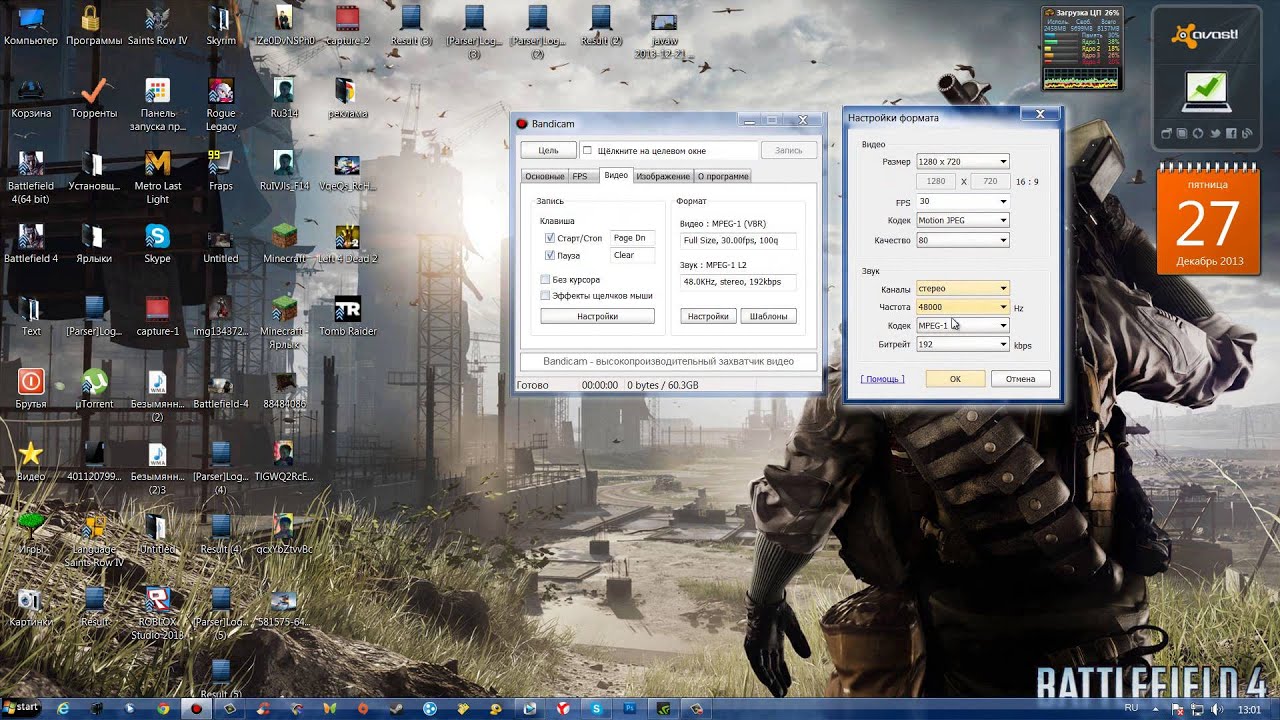The width and height of the screenshot is (1280, 720).
Task: Click the Загрузка ЦП monitor gadget
Action: [x=1082, y=49]
